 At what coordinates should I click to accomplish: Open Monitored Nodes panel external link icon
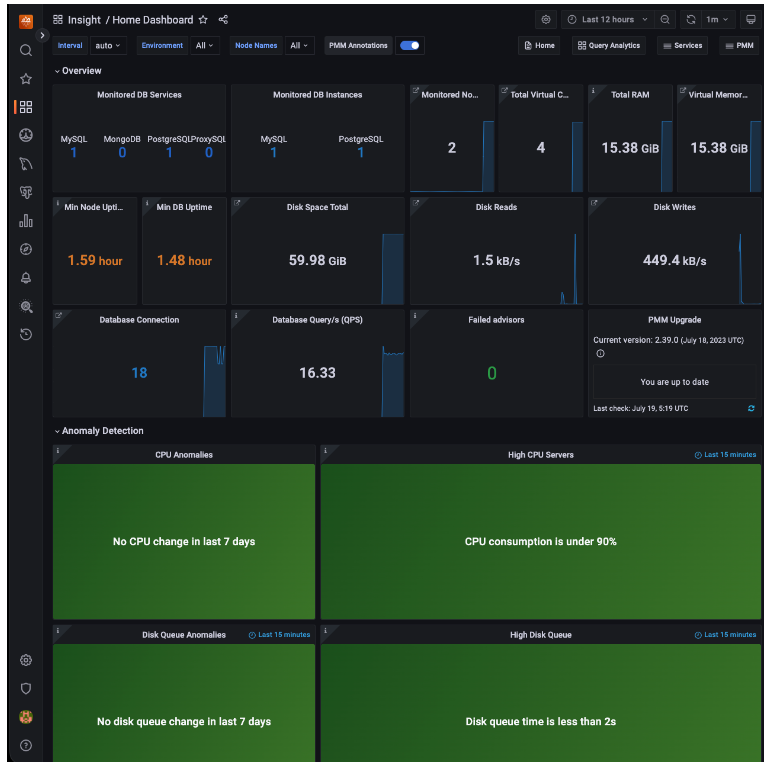click(415, 90)
